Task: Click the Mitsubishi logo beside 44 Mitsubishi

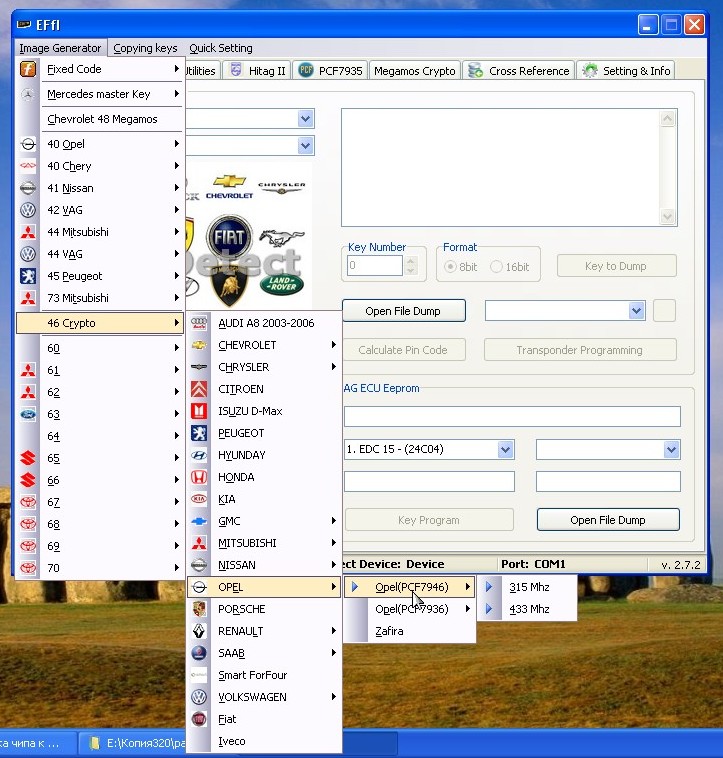Action: [28, 232]
